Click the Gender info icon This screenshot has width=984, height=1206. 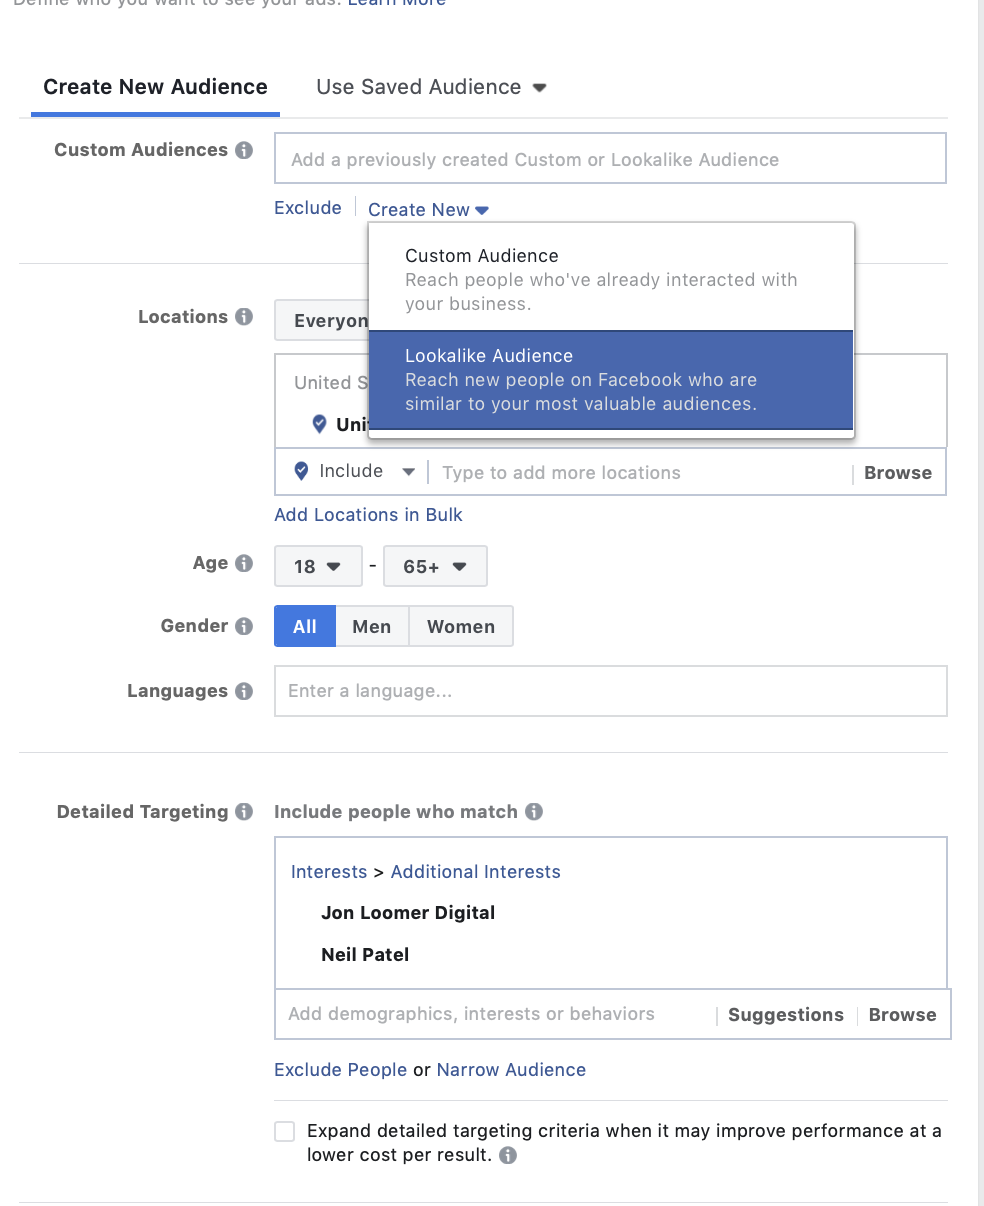tap(244, 626)
